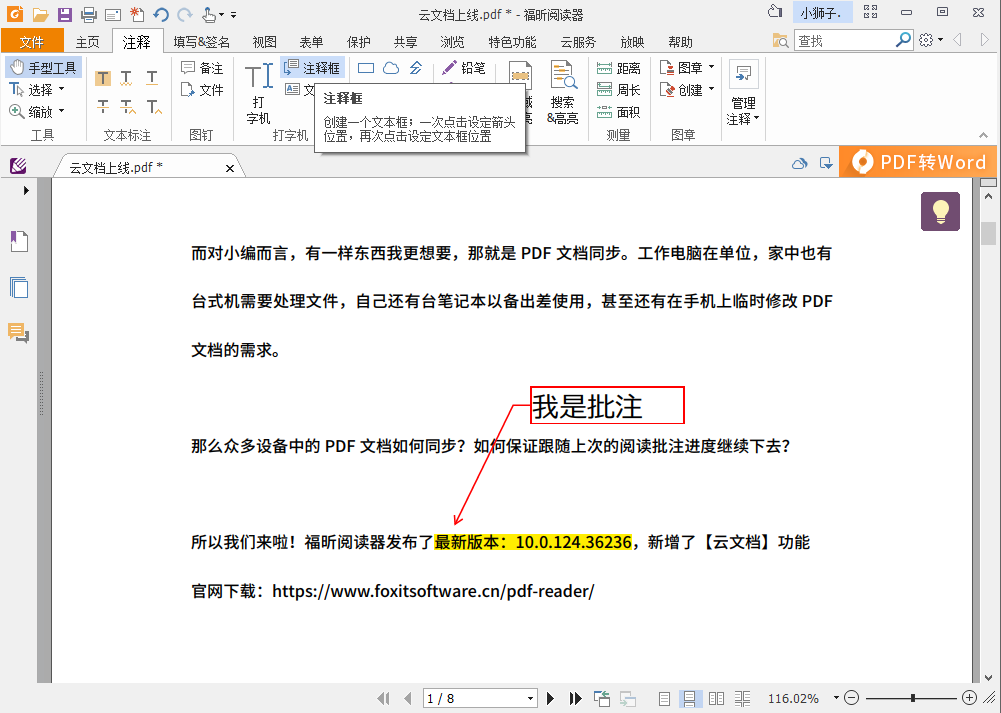Undo the last action
Image resolution: width=1001 pixels, height=713 pixels.
click(161, 13)
